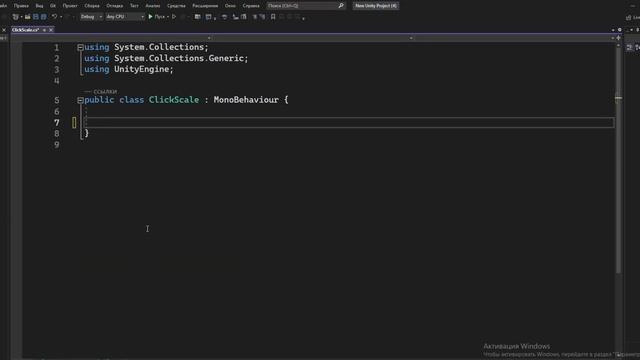Screen dimensions: 640x360
Task: Click the magnifier icon in search box
Action: [341, 6]
